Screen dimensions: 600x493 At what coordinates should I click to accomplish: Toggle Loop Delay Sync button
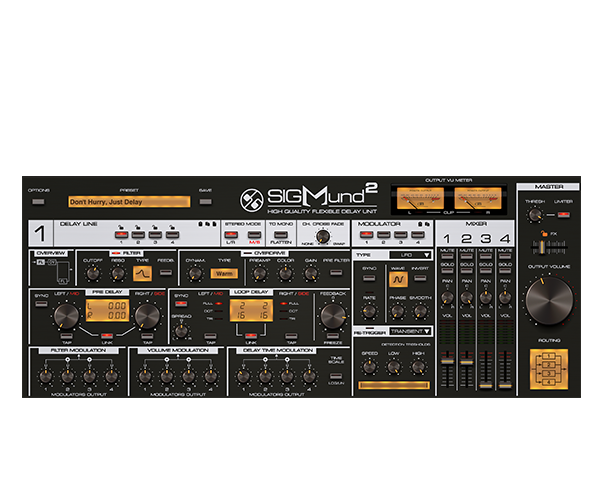181,304
